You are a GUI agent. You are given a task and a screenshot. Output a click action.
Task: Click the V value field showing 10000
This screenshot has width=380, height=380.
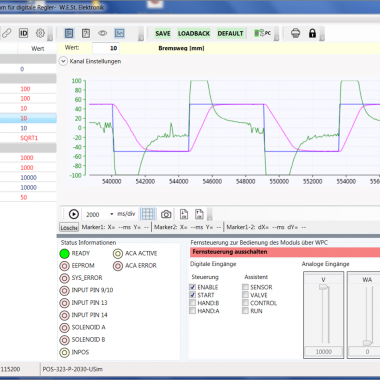pos(323,352)
